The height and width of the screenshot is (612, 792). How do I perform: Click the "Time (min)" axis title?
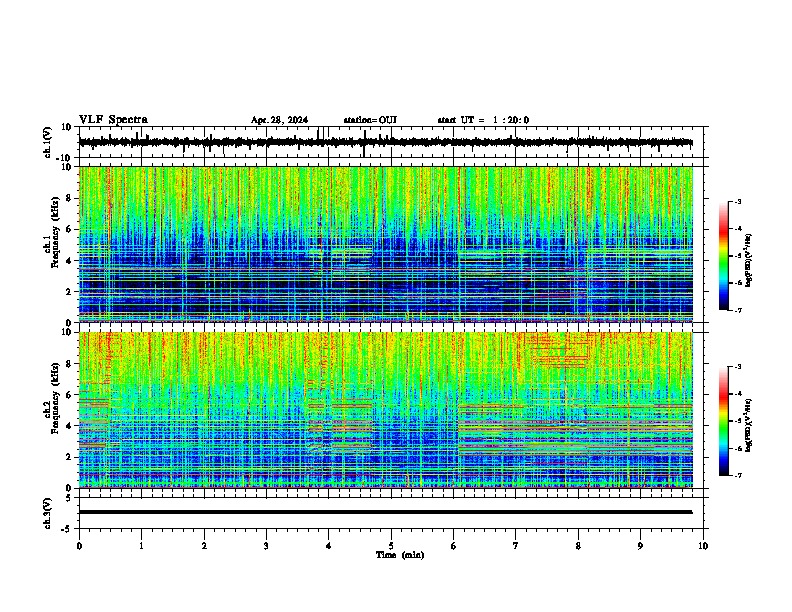point(400,555)
